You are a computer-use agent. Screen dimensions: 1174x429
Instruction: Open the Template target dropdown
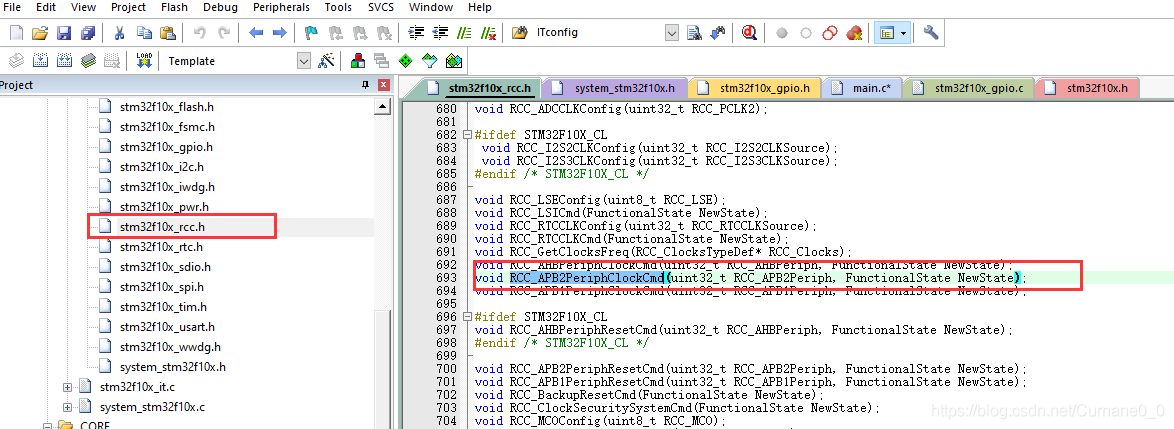point(303,61)
